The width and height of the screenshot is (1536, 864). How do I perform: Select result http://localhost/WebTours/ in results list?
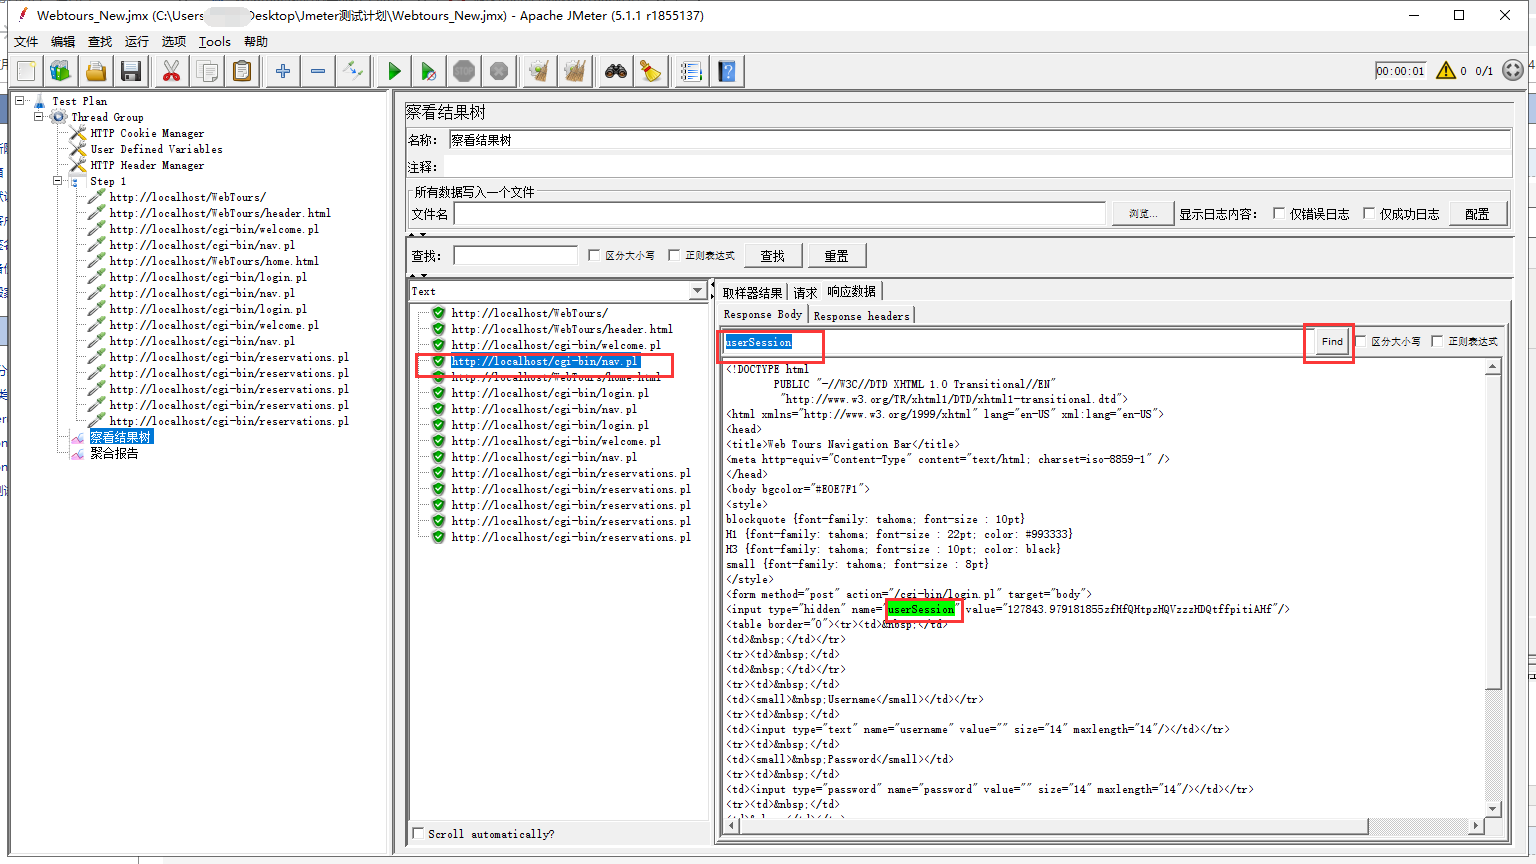click(529, 313)
